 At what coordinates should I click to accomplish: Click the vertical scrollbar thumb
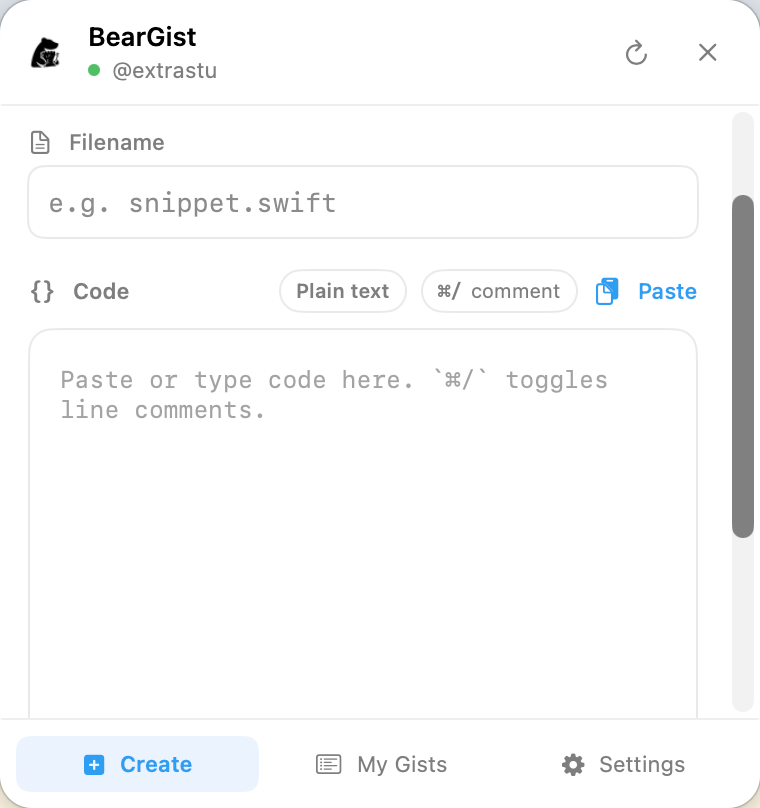tap(742, 365)
